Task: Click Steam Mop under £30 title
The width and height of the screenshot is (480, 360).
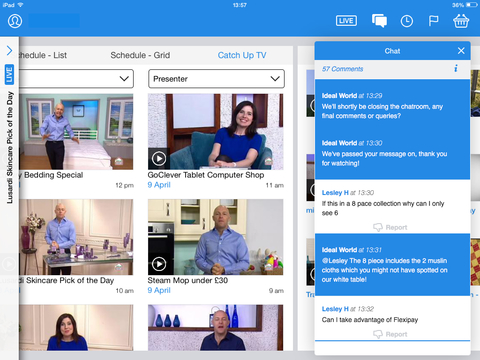Action: coord(188,280)
